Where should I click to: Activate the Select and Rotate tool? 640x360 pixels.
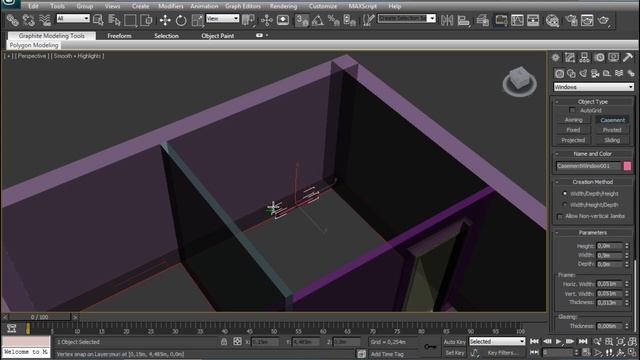[x=181, y=20]
